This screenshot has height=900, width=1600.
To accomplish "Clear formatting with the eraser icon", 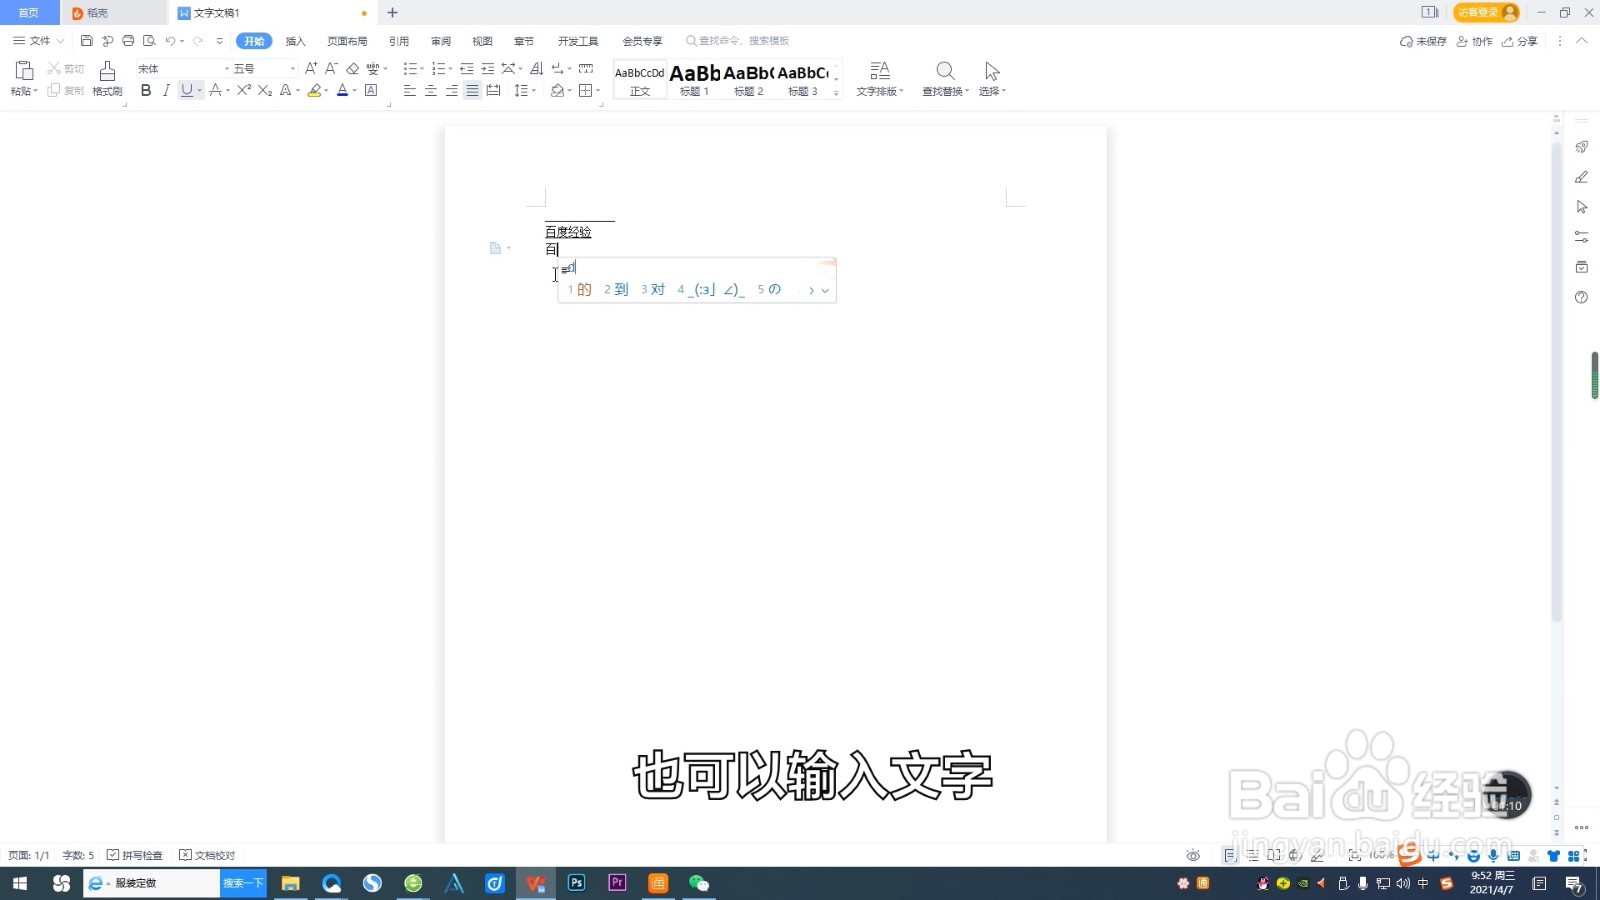I will (x=352, y=68).
